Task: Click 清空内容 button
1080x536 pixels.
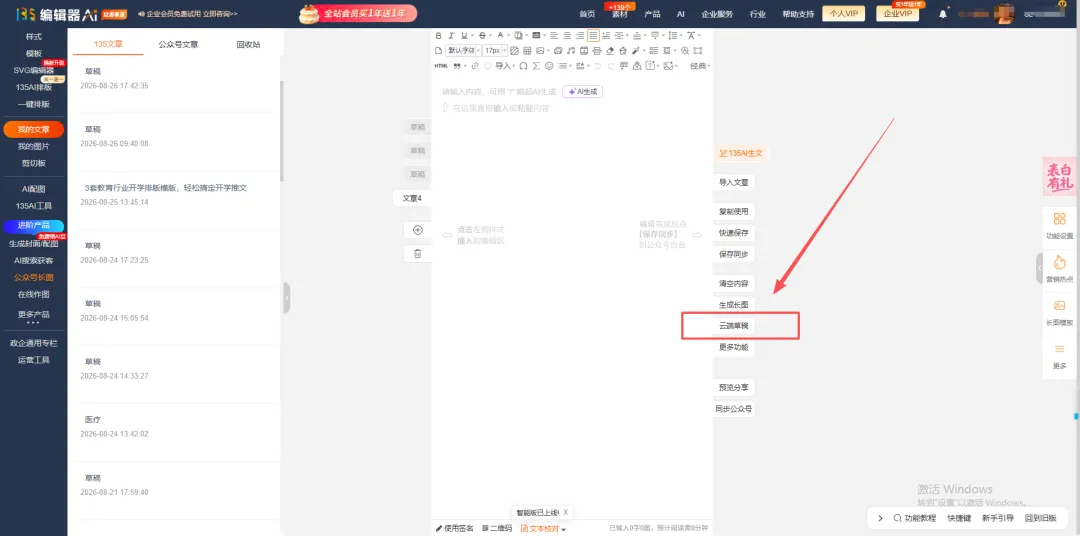Action: tap(734, 283)
